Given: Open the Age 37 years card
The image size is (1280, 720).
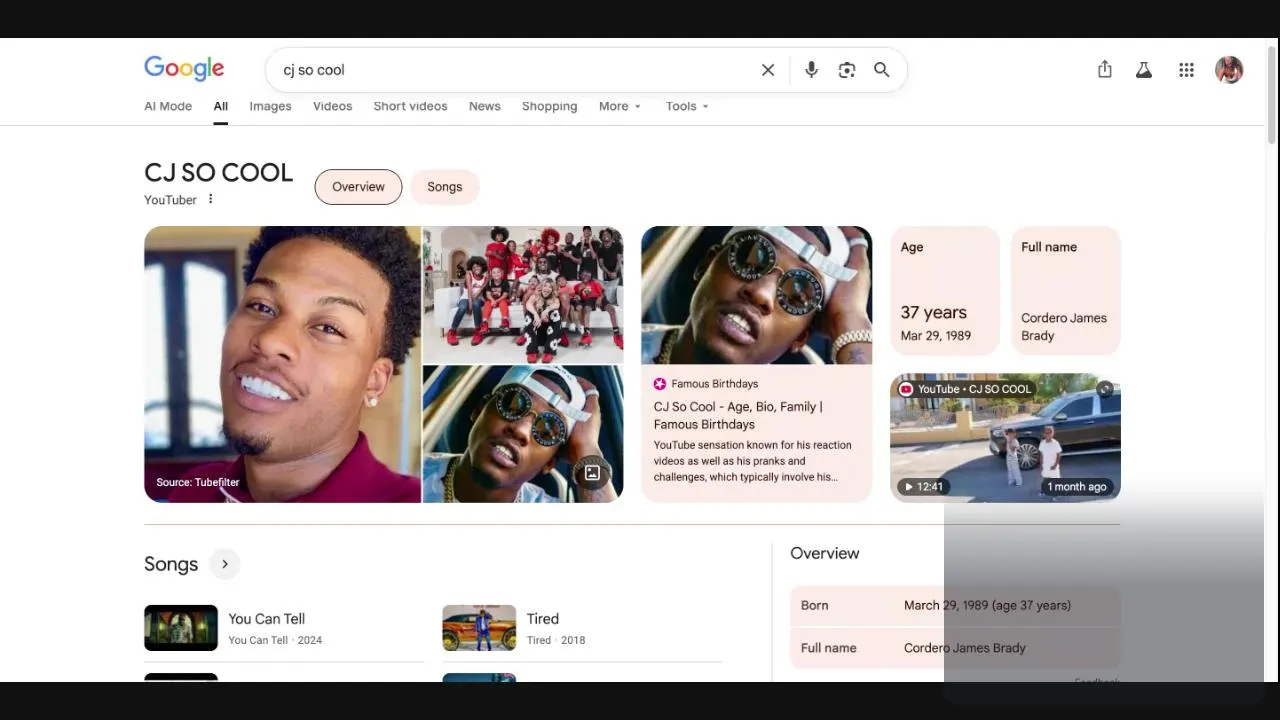Looking at the screenshot, I should click(945, 291).
